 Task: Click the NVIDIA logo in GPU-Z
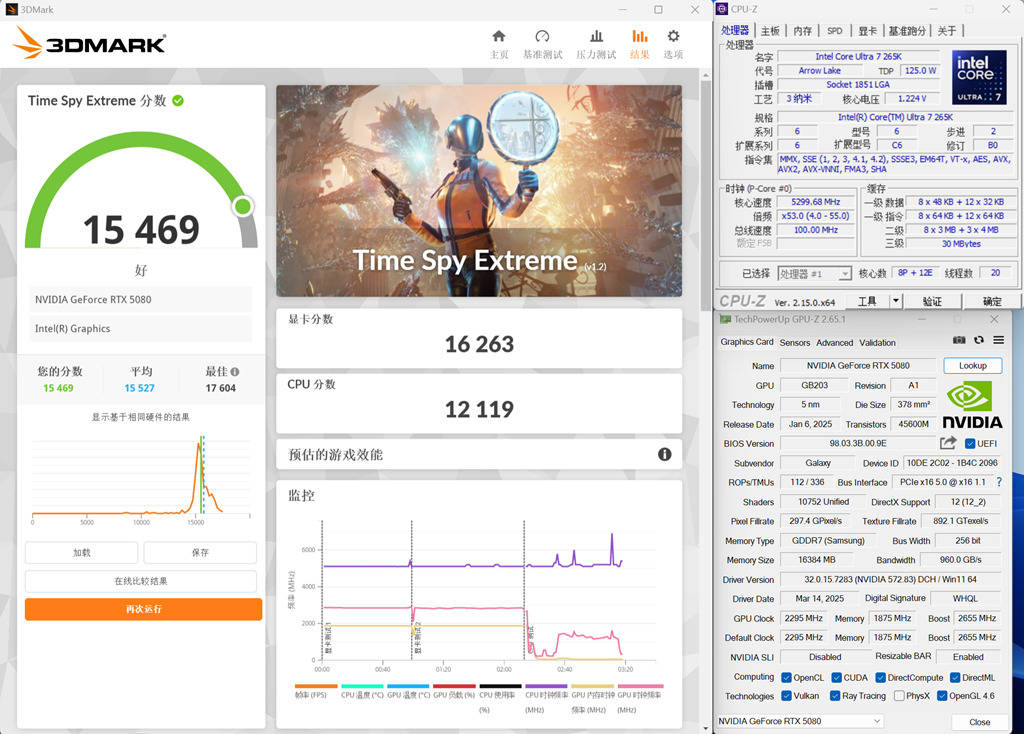972,406
